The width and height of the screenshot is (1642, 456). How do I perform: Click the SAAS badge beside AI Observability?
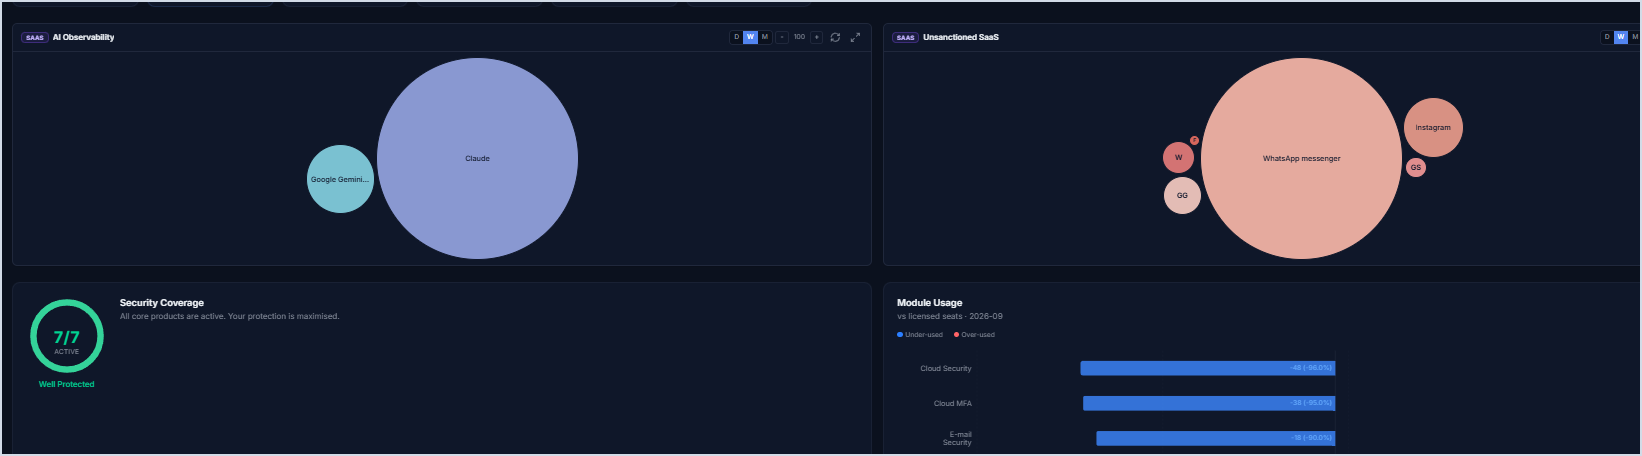click(x=35, y=37)
